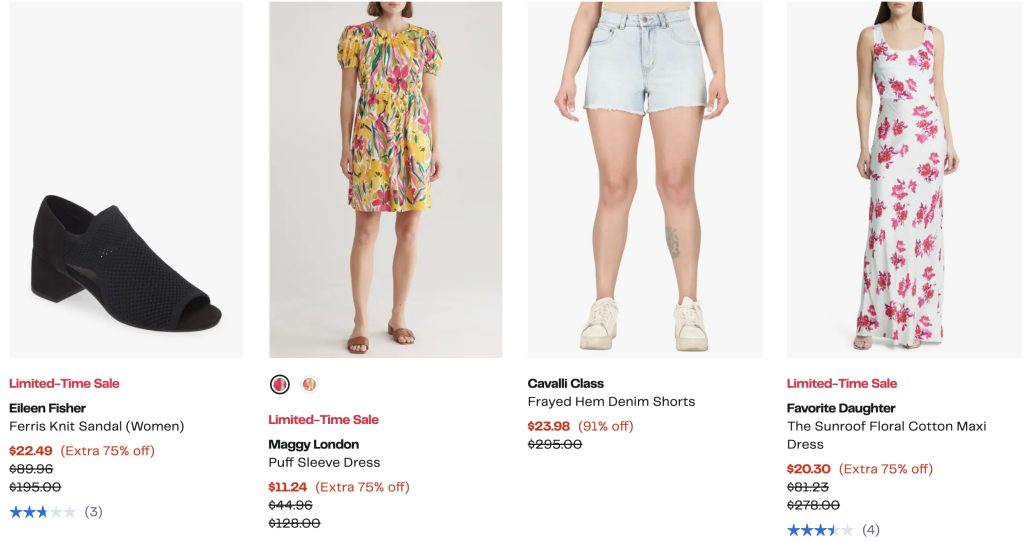Click the Cavalli Class brand name
The height and width of the screenshot is (542, 1024).
pyautogui.click(x=566, y=383)
